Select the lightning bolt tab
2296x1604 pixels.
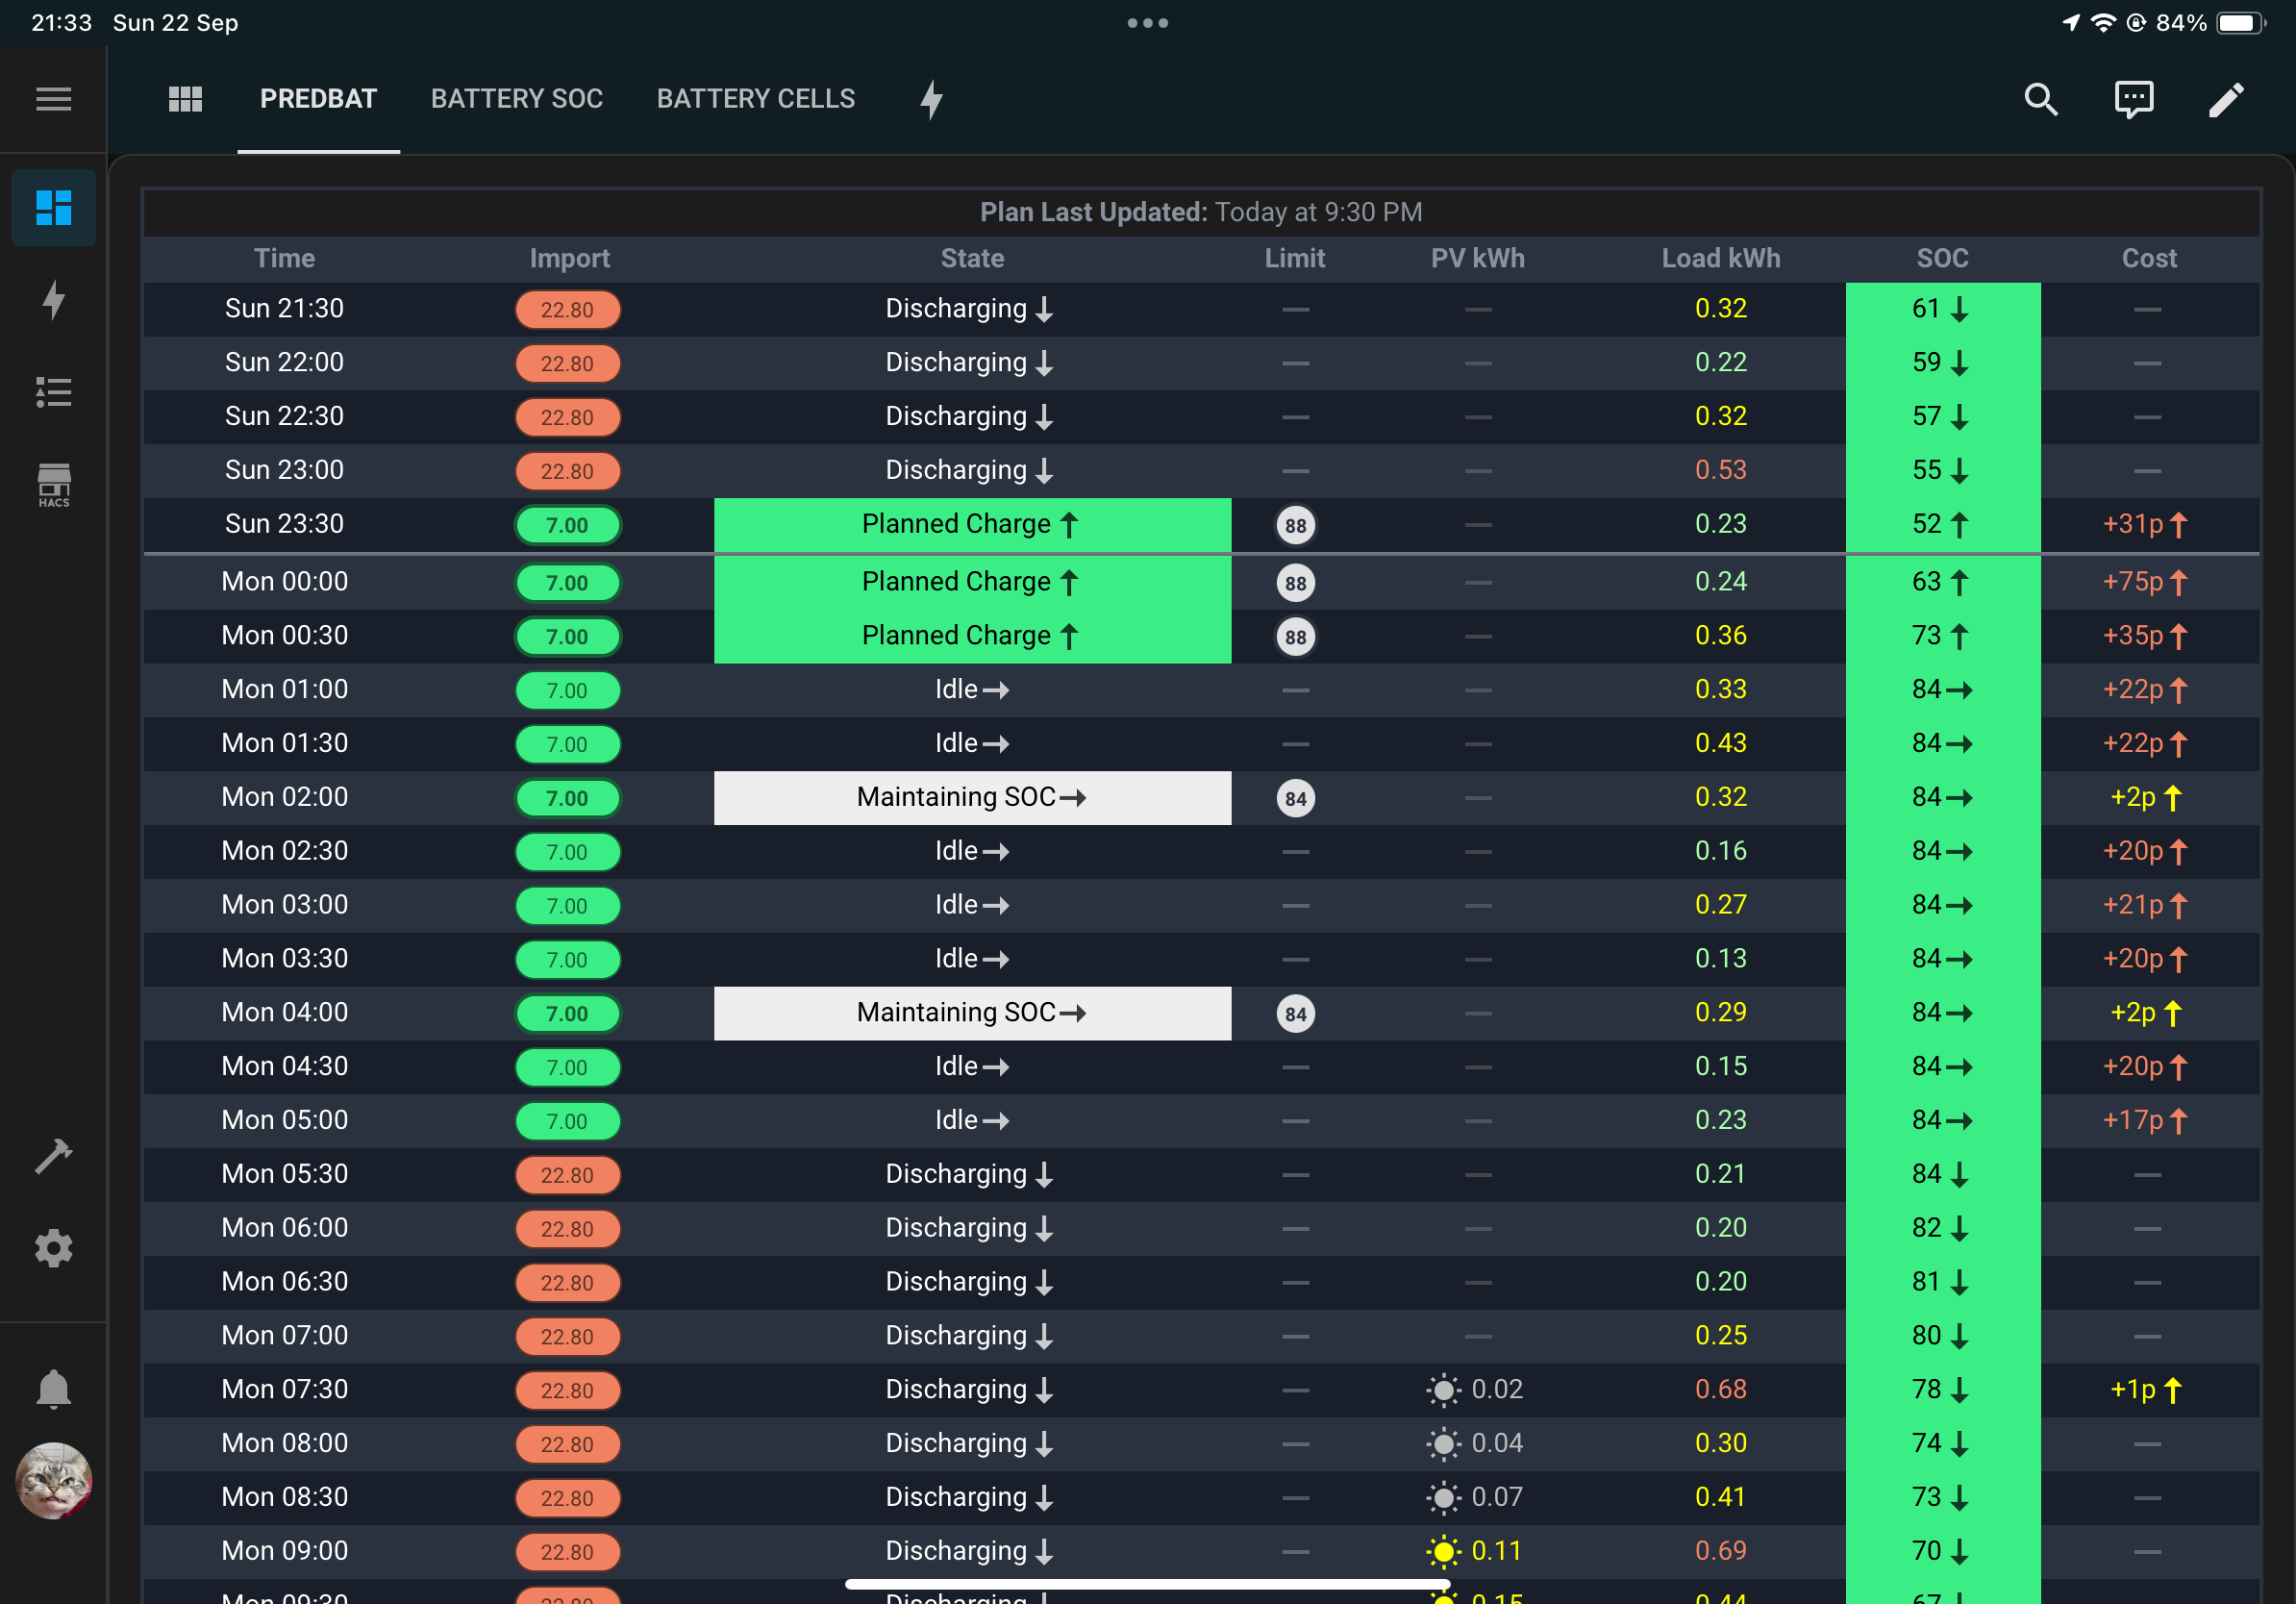click(930, 99)
